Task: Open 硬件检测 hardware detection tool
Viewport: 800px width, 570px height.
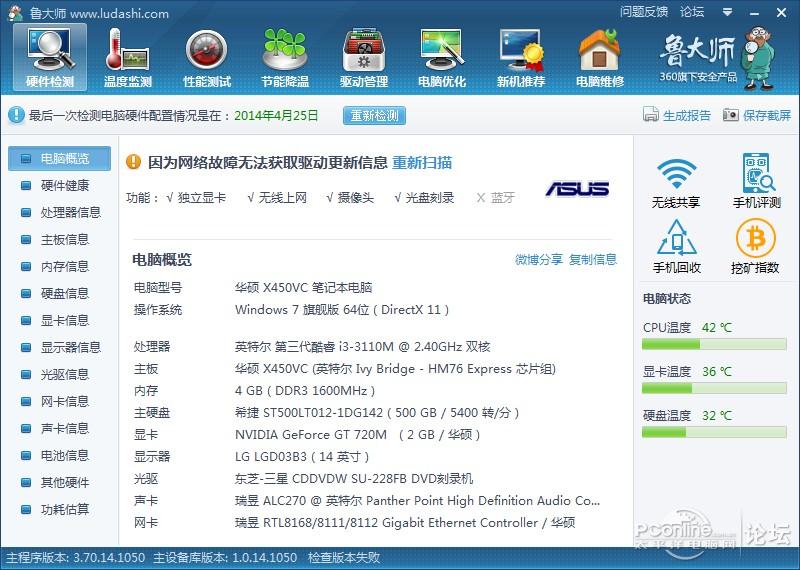Action: coord(50,57)
